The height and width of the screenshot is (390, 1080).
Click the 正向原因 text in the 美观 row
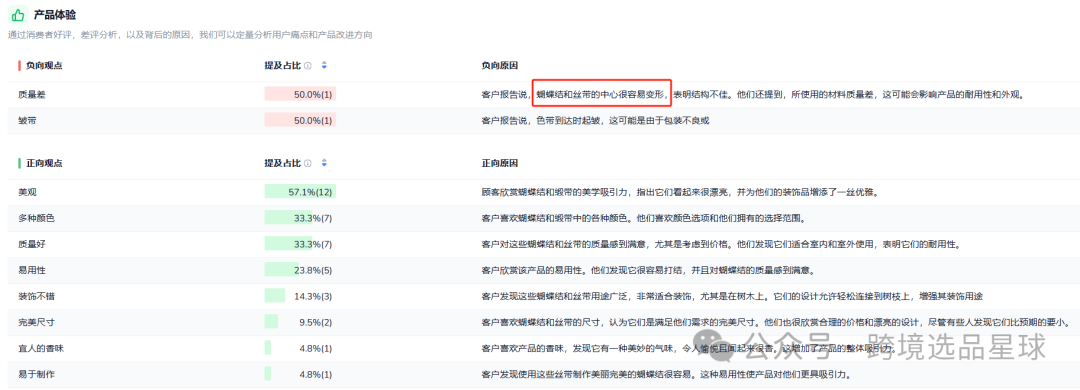(680, 192)
